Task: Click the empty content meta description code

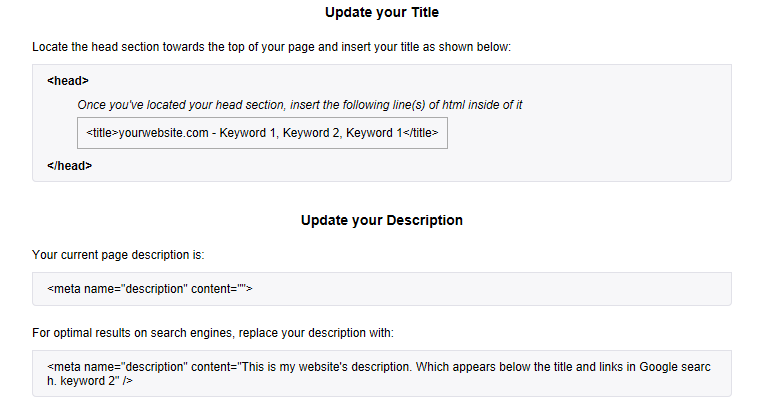Action: pyautogui.click(x=150, y=289)
